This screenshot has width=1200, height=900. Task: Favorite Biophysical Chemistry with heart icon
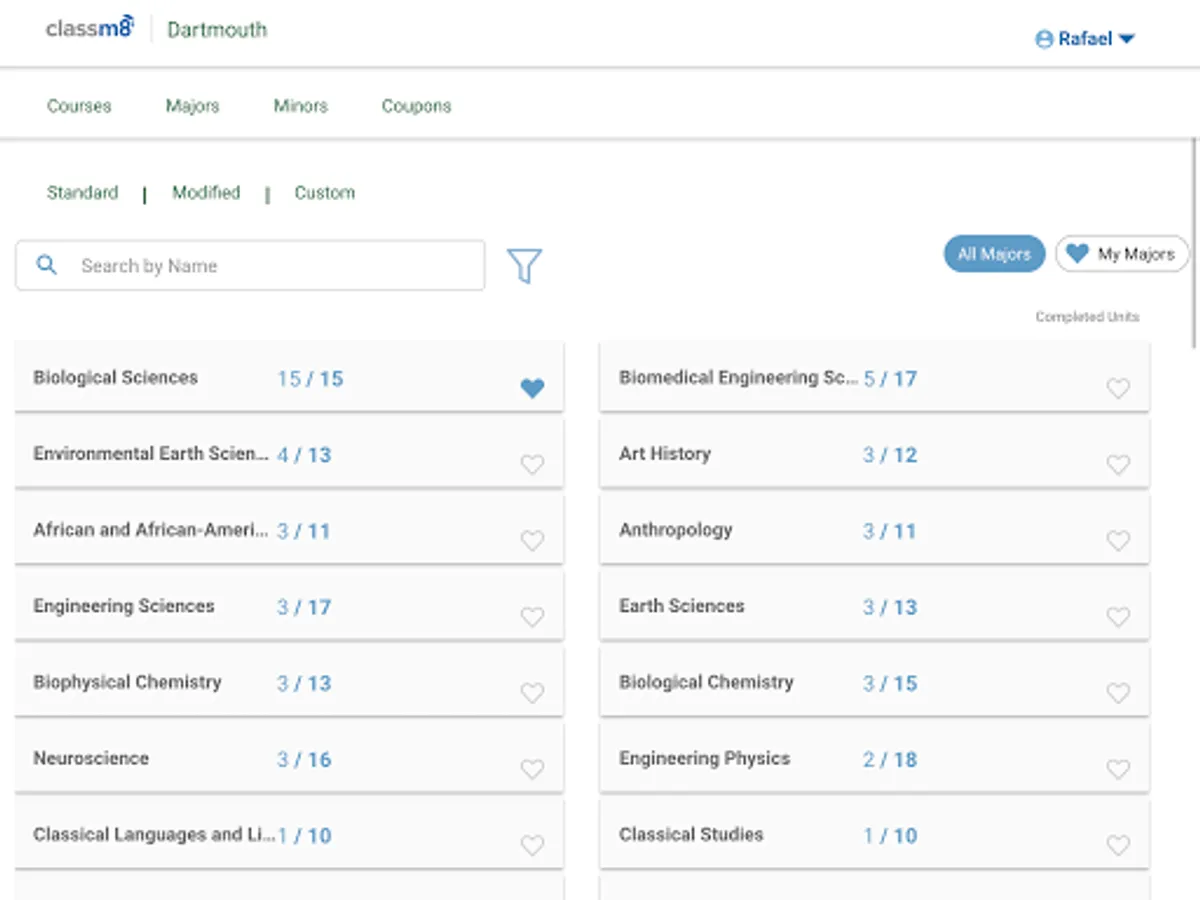[x=532, y=693]
